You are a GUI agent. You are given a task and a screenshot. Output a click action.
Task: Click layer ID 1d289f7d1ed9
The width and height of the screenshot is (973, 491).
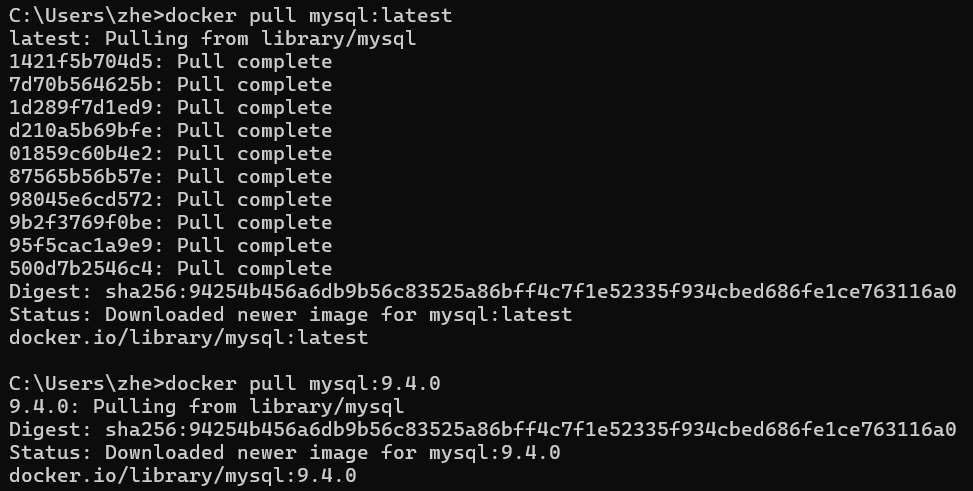tap(81, 107)
